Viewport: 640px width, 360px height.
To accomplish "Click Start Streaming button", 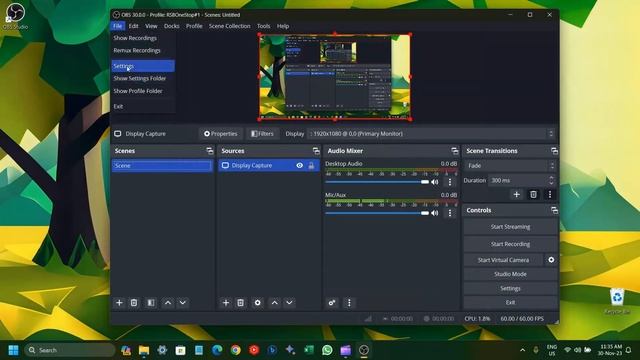I will coord(510,227).
